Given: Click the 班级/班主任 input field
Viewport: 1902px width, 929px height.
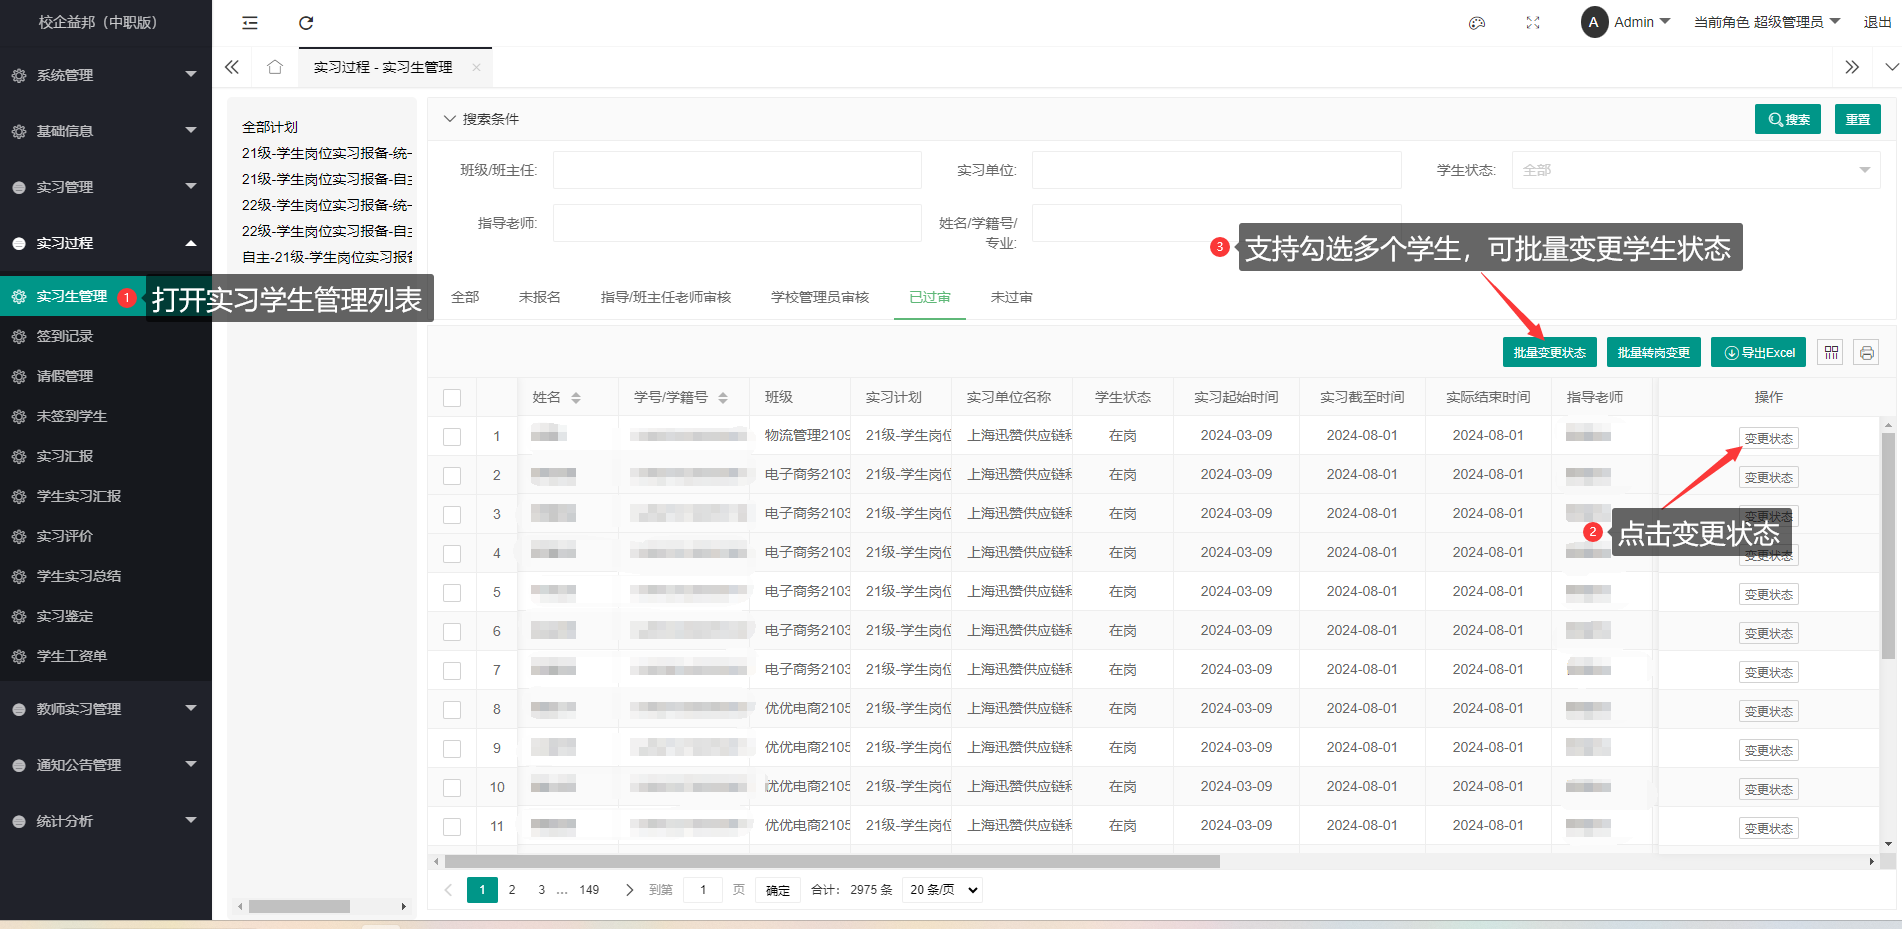Looking at the screenshot, I should coord(737,170).
